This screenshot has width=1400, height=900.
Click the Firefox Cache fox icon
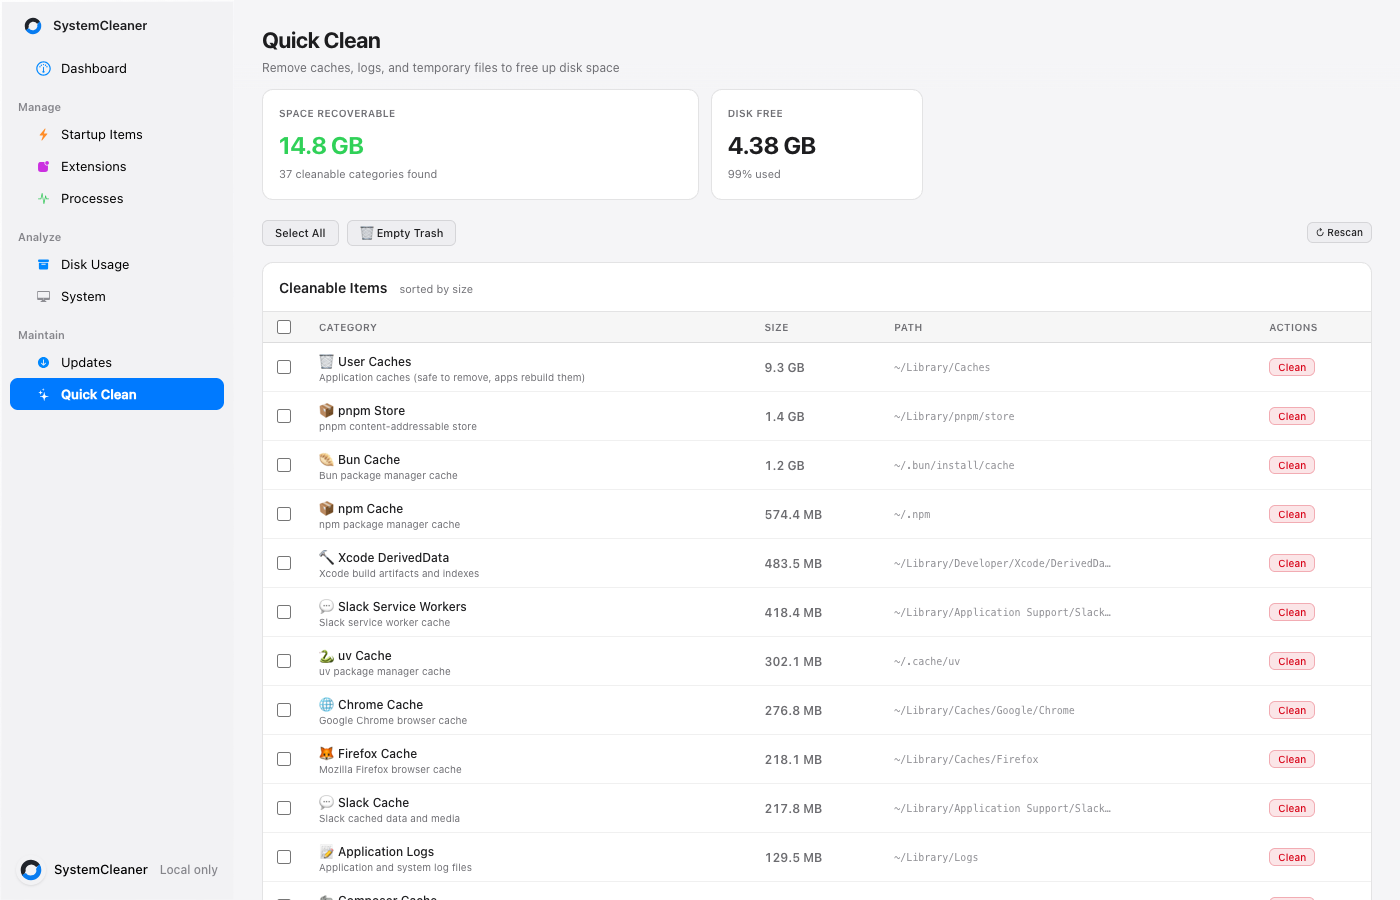click(x=326, y=753)
